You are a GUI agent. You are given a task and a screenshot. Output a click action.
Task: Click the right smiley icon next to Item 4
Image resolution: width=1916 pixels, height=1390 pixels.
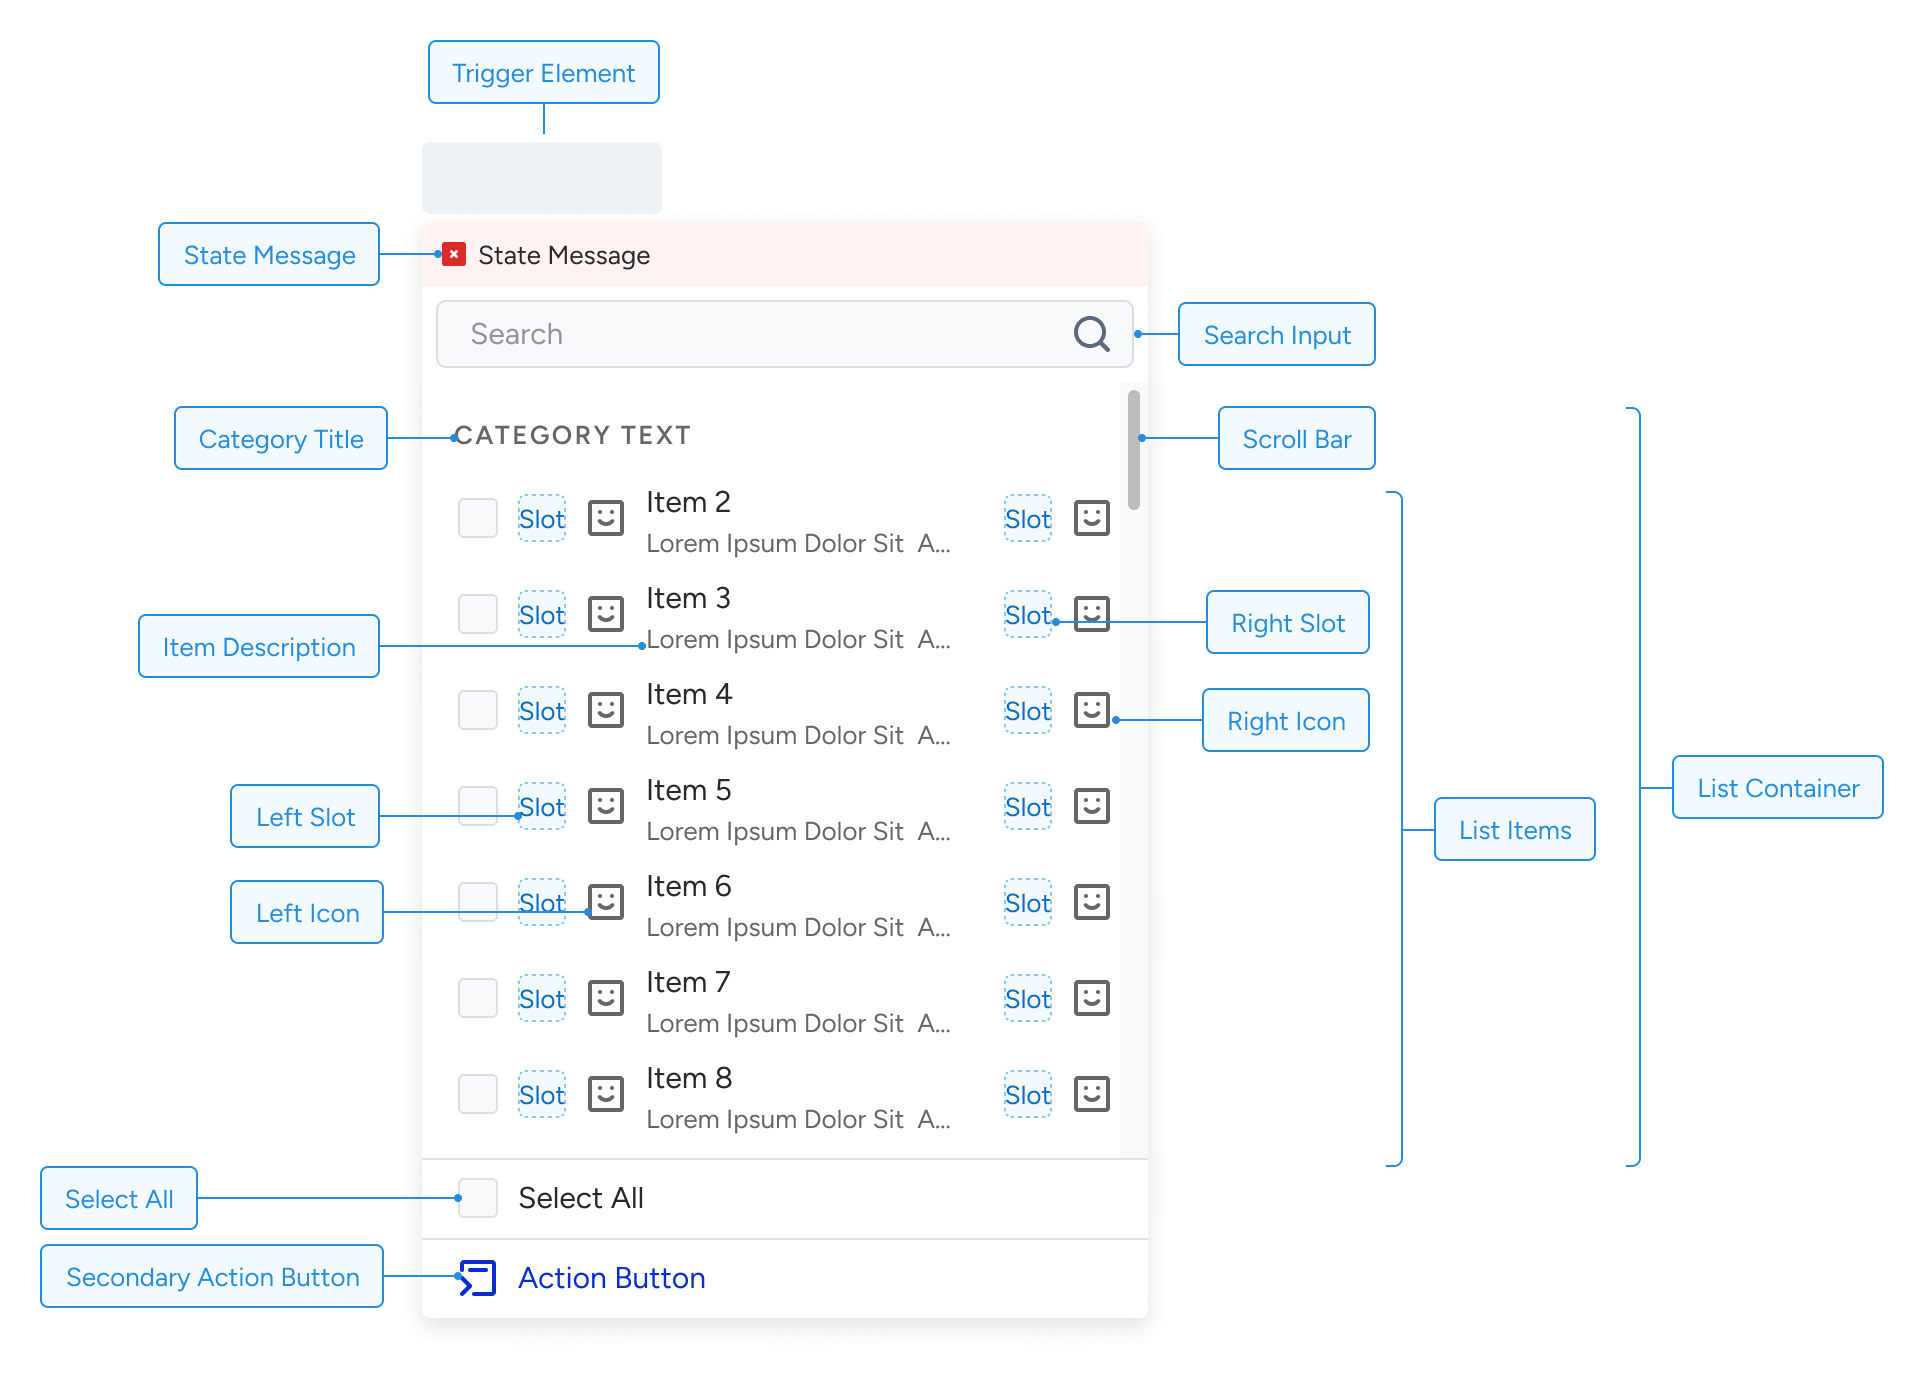[1091, 709]
